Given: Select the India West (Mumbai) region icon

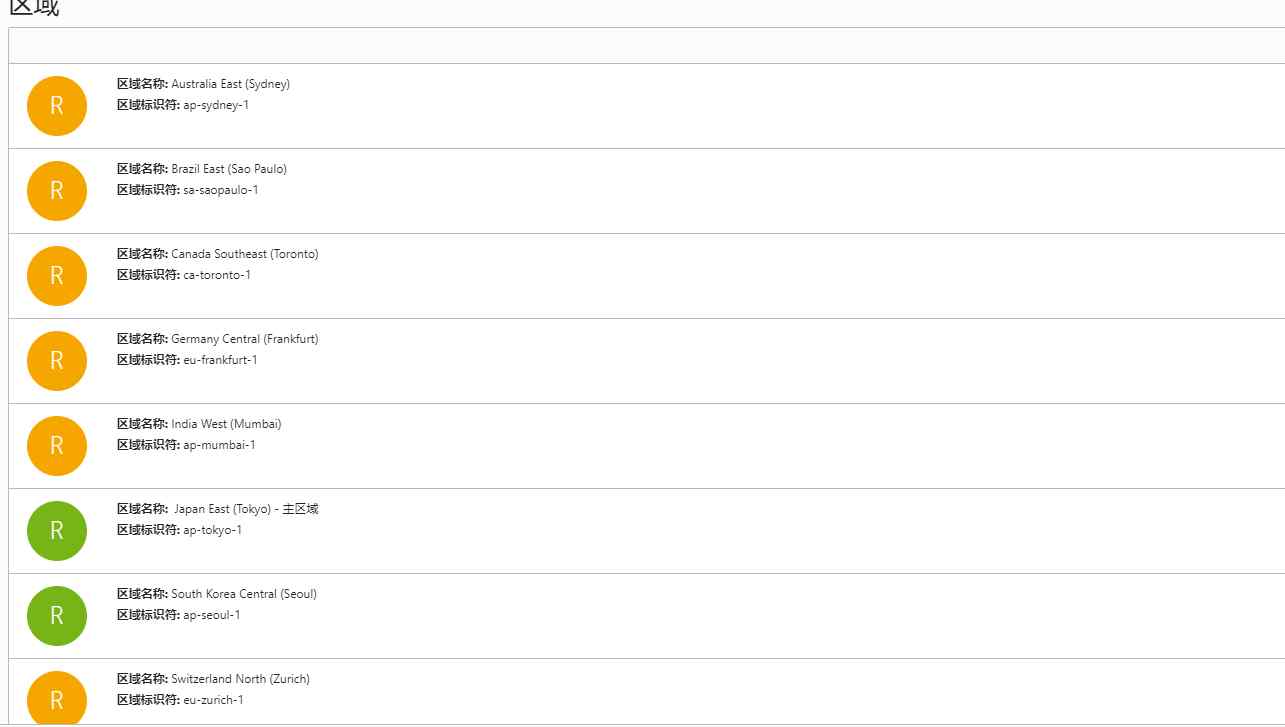Looking at the screenshot, I should 57,446.
